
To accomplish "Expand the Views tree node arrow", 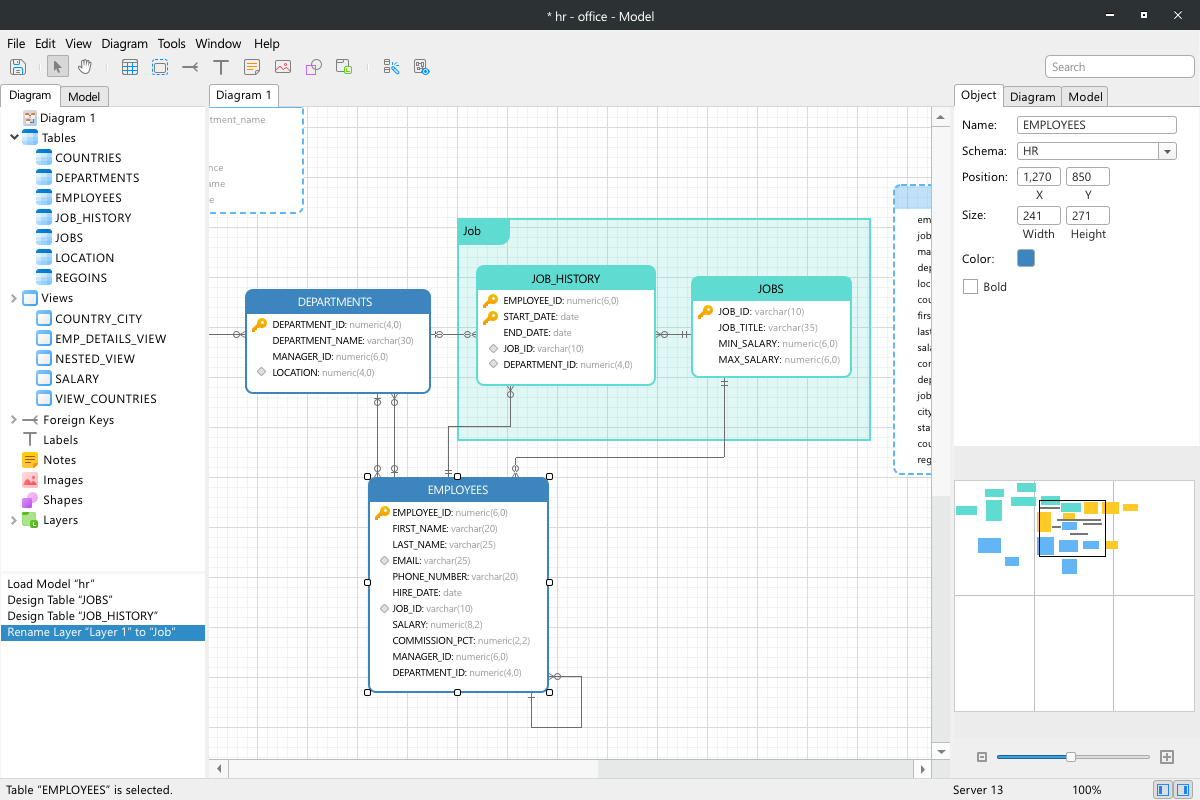I will click(13, 298).
